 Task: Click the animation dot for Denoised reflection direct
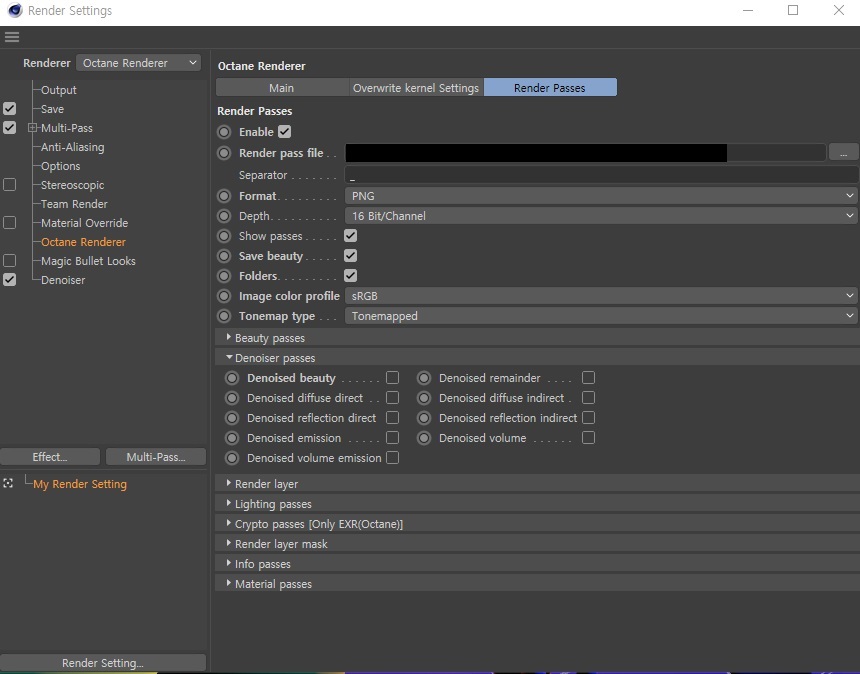pyautogui.click(x=232, y=418)
